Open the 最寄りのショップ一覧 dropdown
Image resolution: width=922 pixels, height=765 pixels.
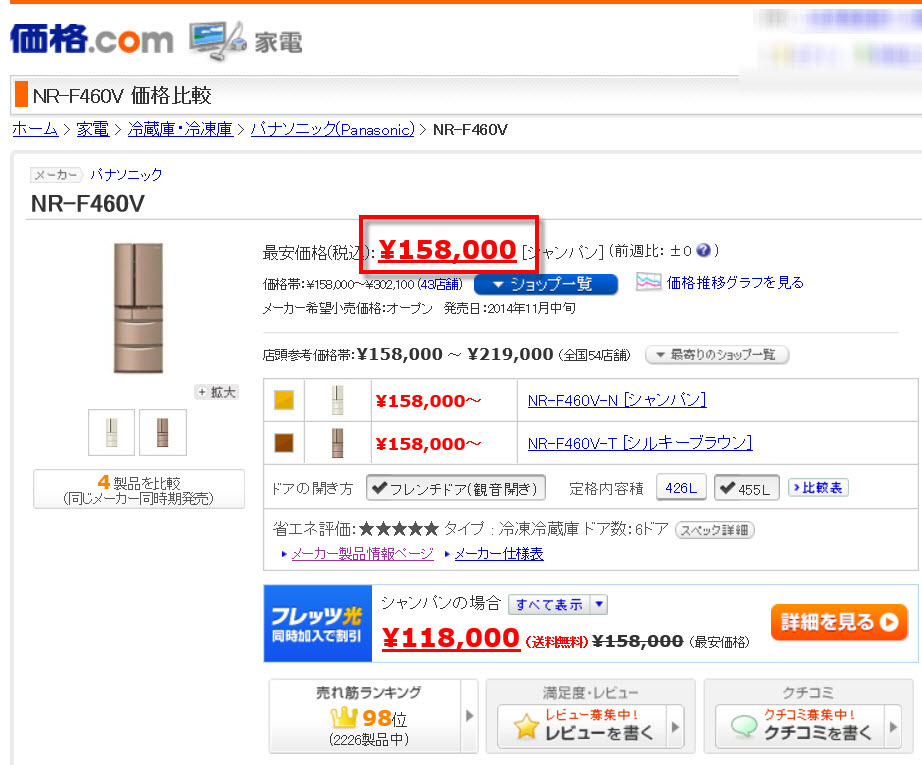(717, 355)
